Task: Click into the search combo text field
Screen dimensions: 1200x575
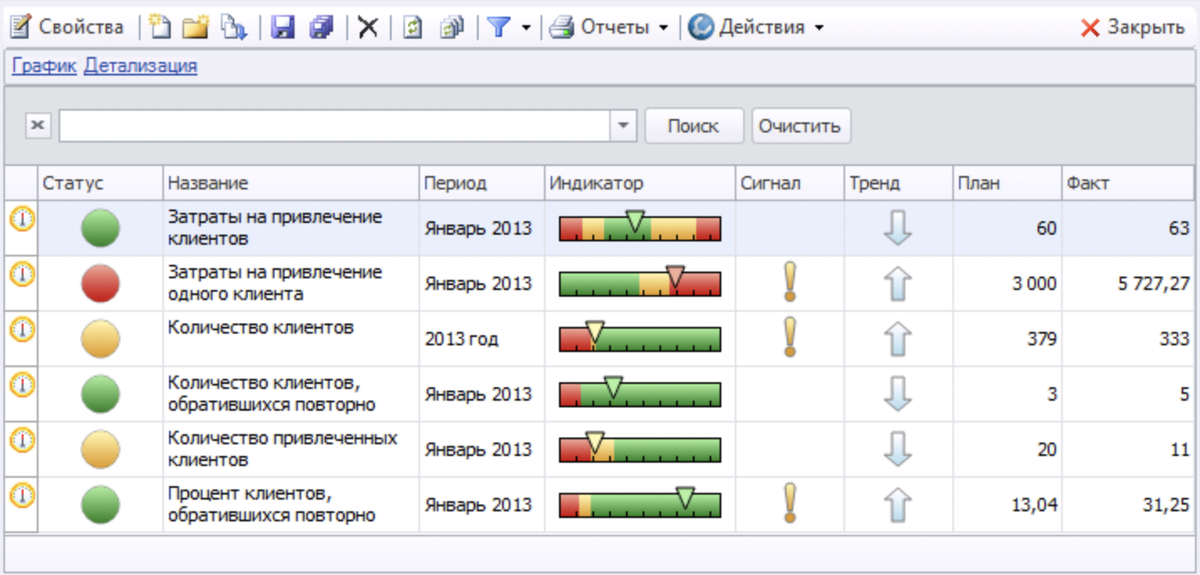Action: (x=335, y=125)
